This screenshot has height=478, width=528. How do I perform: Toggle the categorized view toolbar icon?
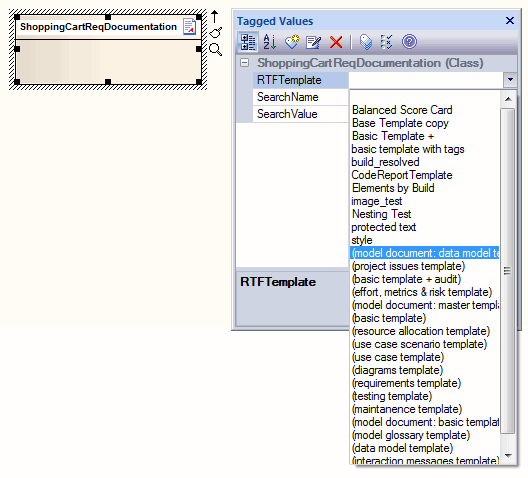point(248,42)
